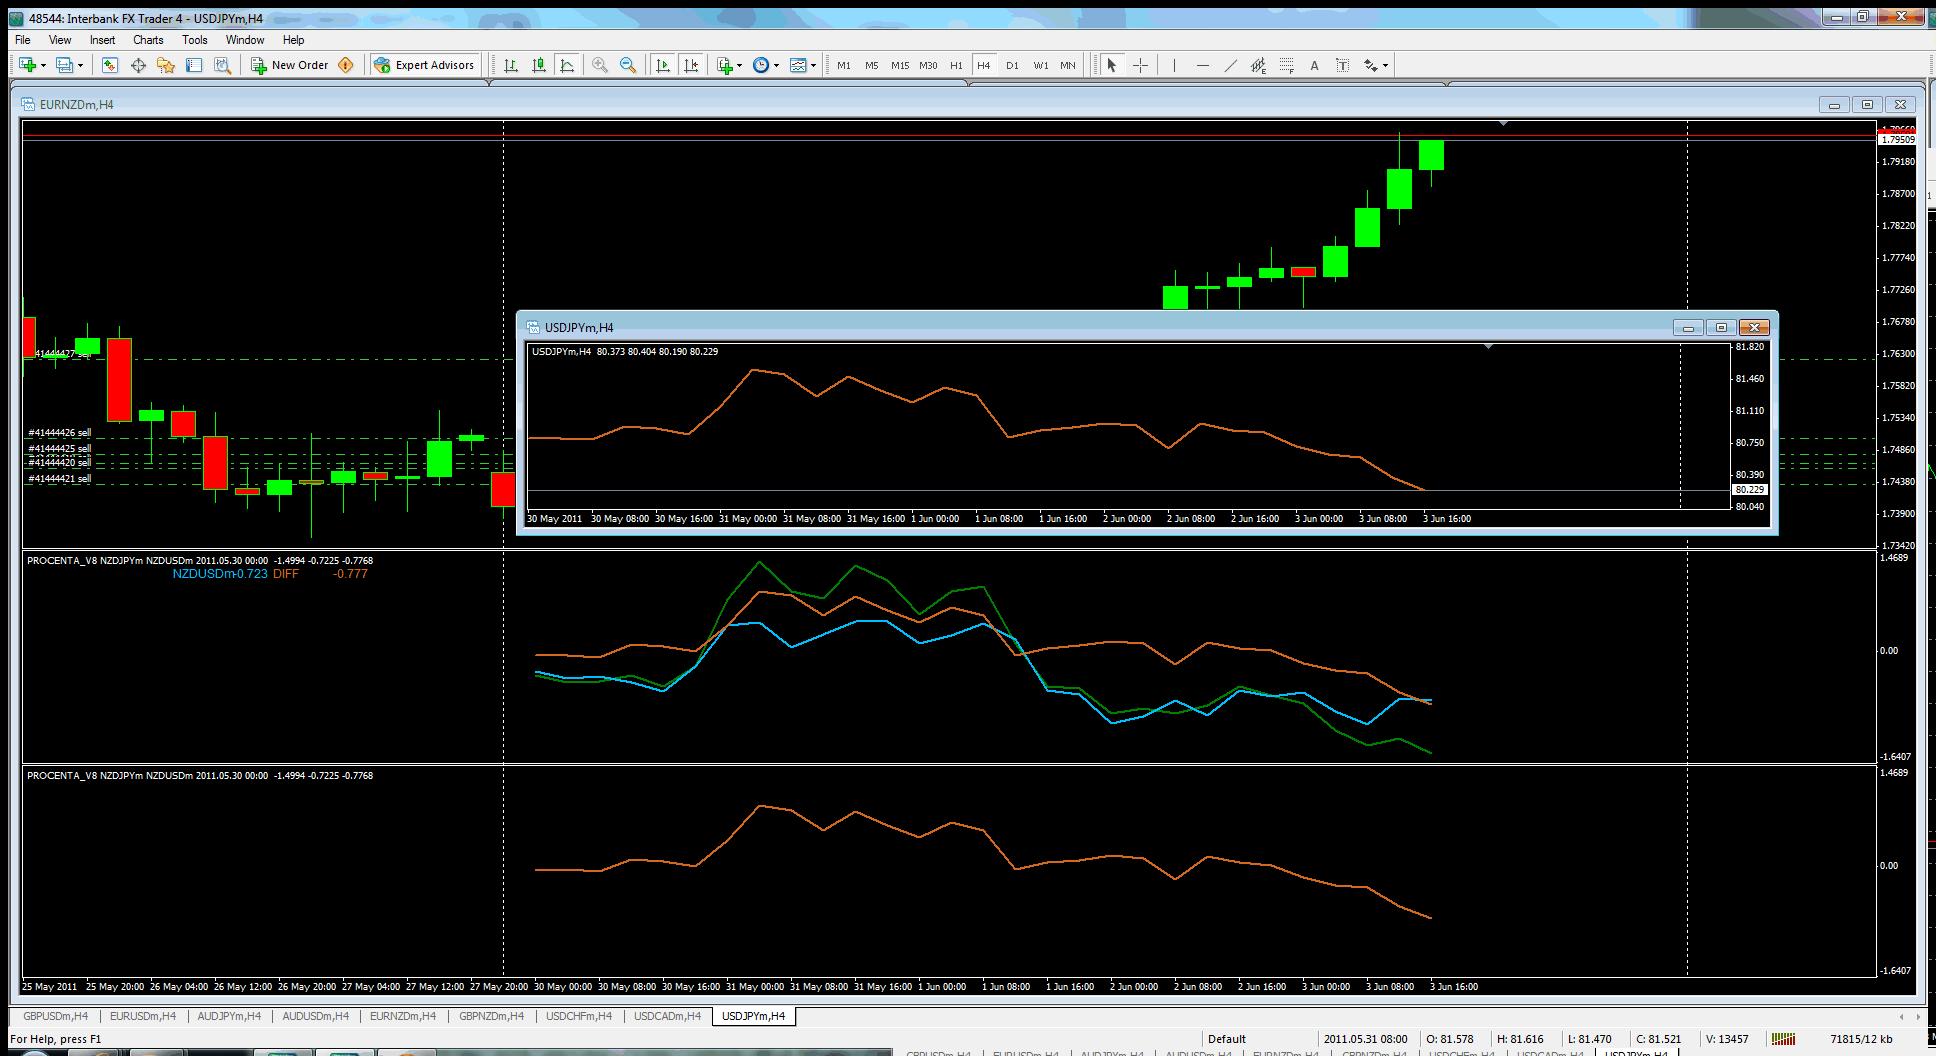Toggle the chart Auto Scroll button
Viewport: 1936px width, 1056px height.
click(x=662, y=65)
